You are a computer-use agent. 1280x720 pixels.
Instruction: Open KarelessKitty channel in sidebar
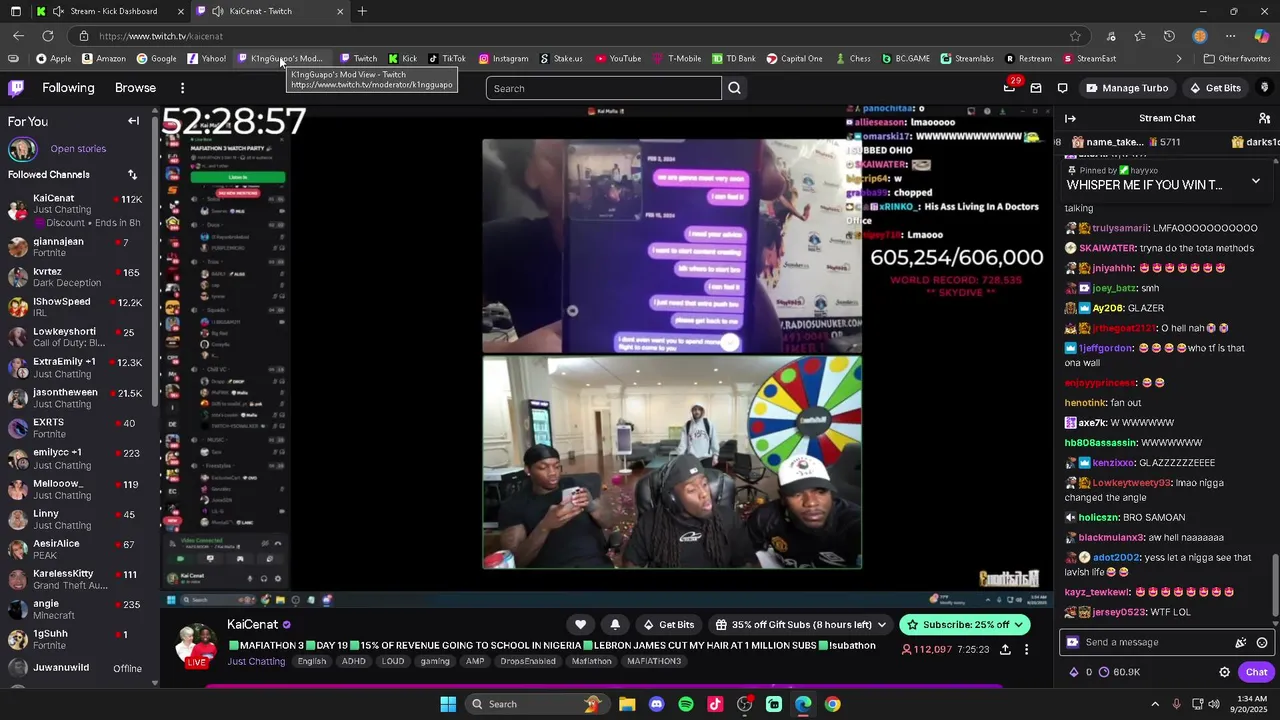tap(80, 580)
